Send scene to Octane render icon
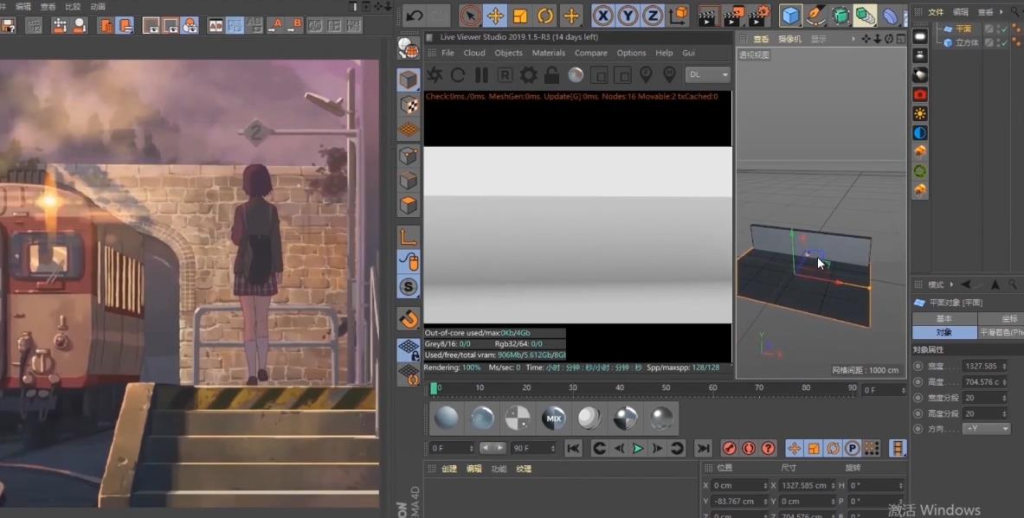 point(434,75)
